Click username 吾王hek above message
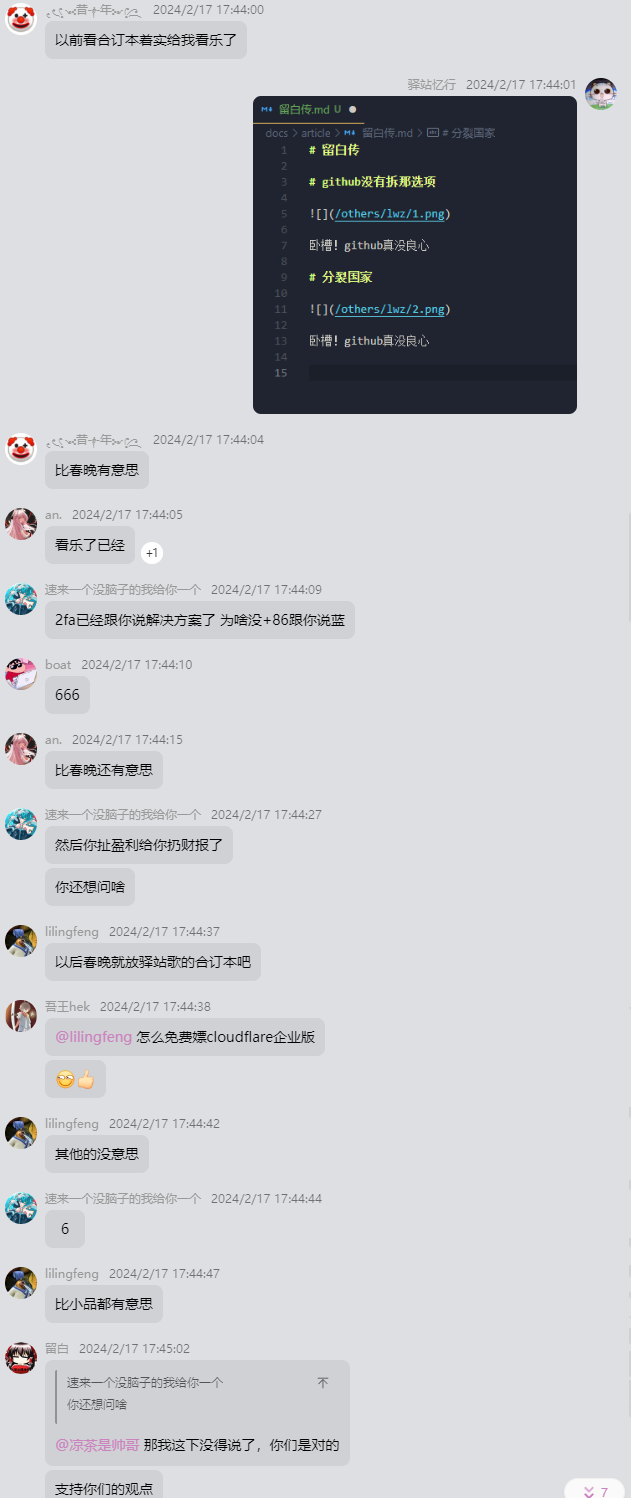This screenshot has height=1498, width=631. [67, 1007]
